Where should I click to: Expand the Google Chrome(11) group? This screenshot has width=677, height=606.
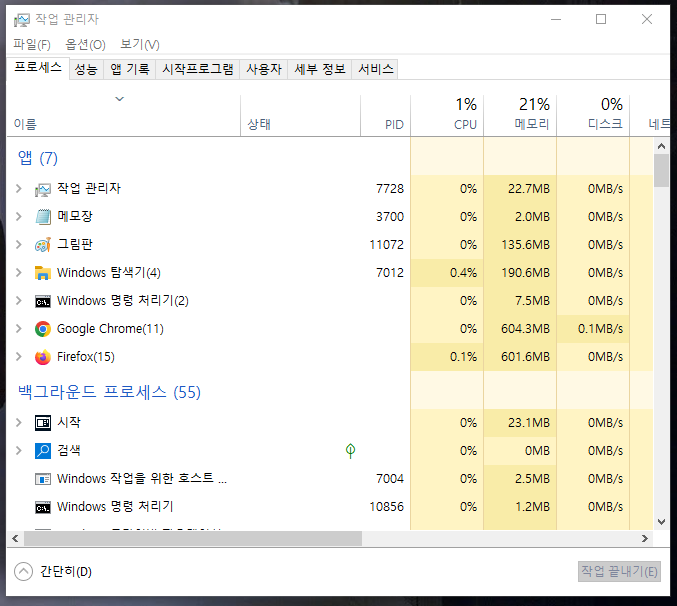19,329
